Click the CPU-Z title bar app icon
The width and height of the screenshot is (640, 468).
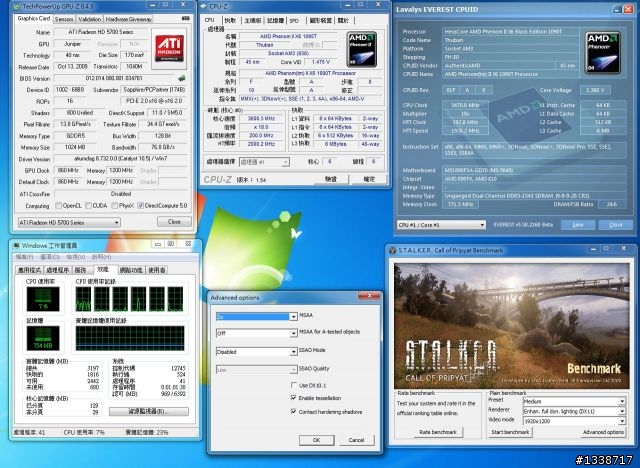coord(204,7)
